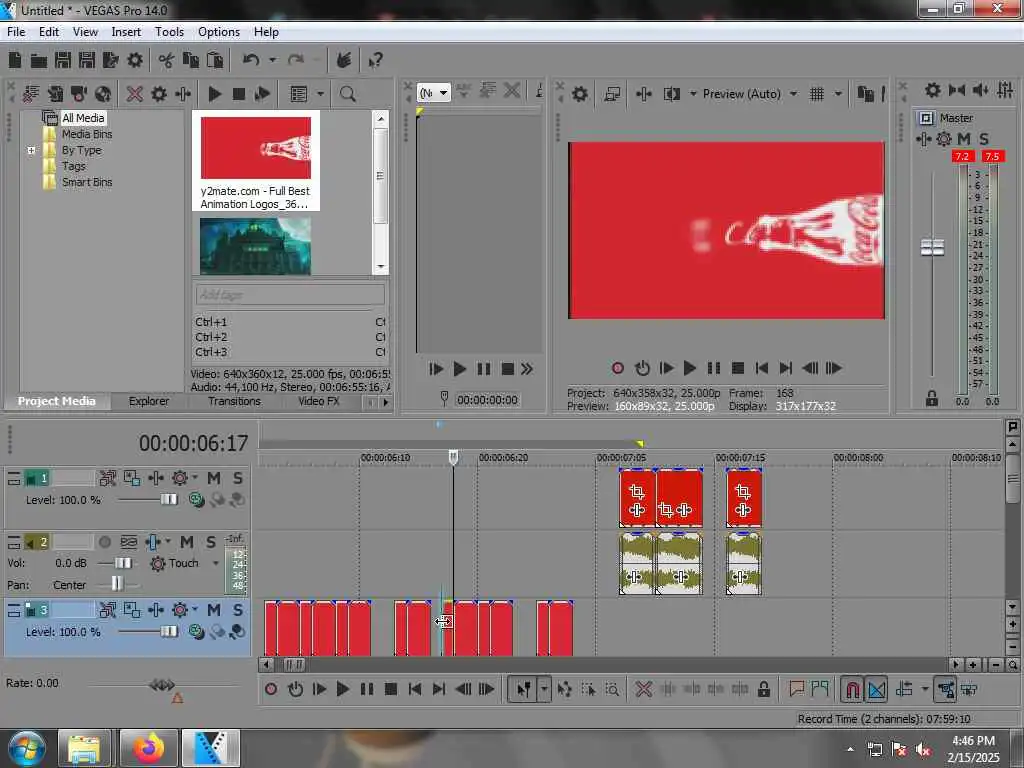Open the Insert menu
Image resolution: width=1024 pixels, height=768 pixels.
(126, 32)
